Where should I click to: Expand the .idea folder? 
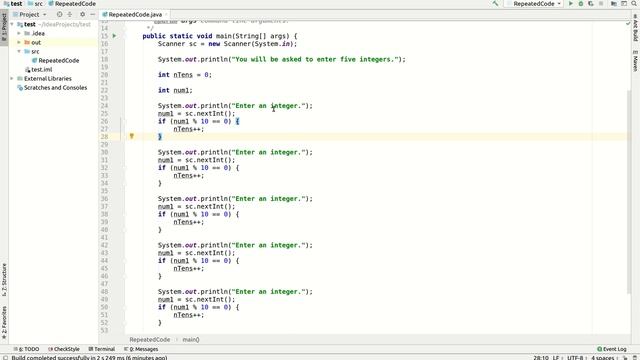pyautogui.click(x=19, y=33)
